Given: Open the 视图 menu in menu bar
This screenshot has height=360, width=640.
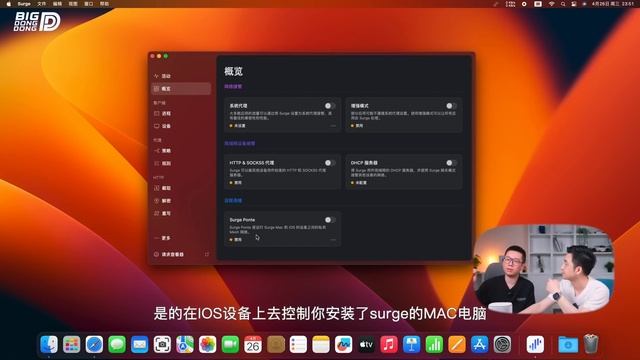Looking at the screenshot, I should [x=73, y=4].
